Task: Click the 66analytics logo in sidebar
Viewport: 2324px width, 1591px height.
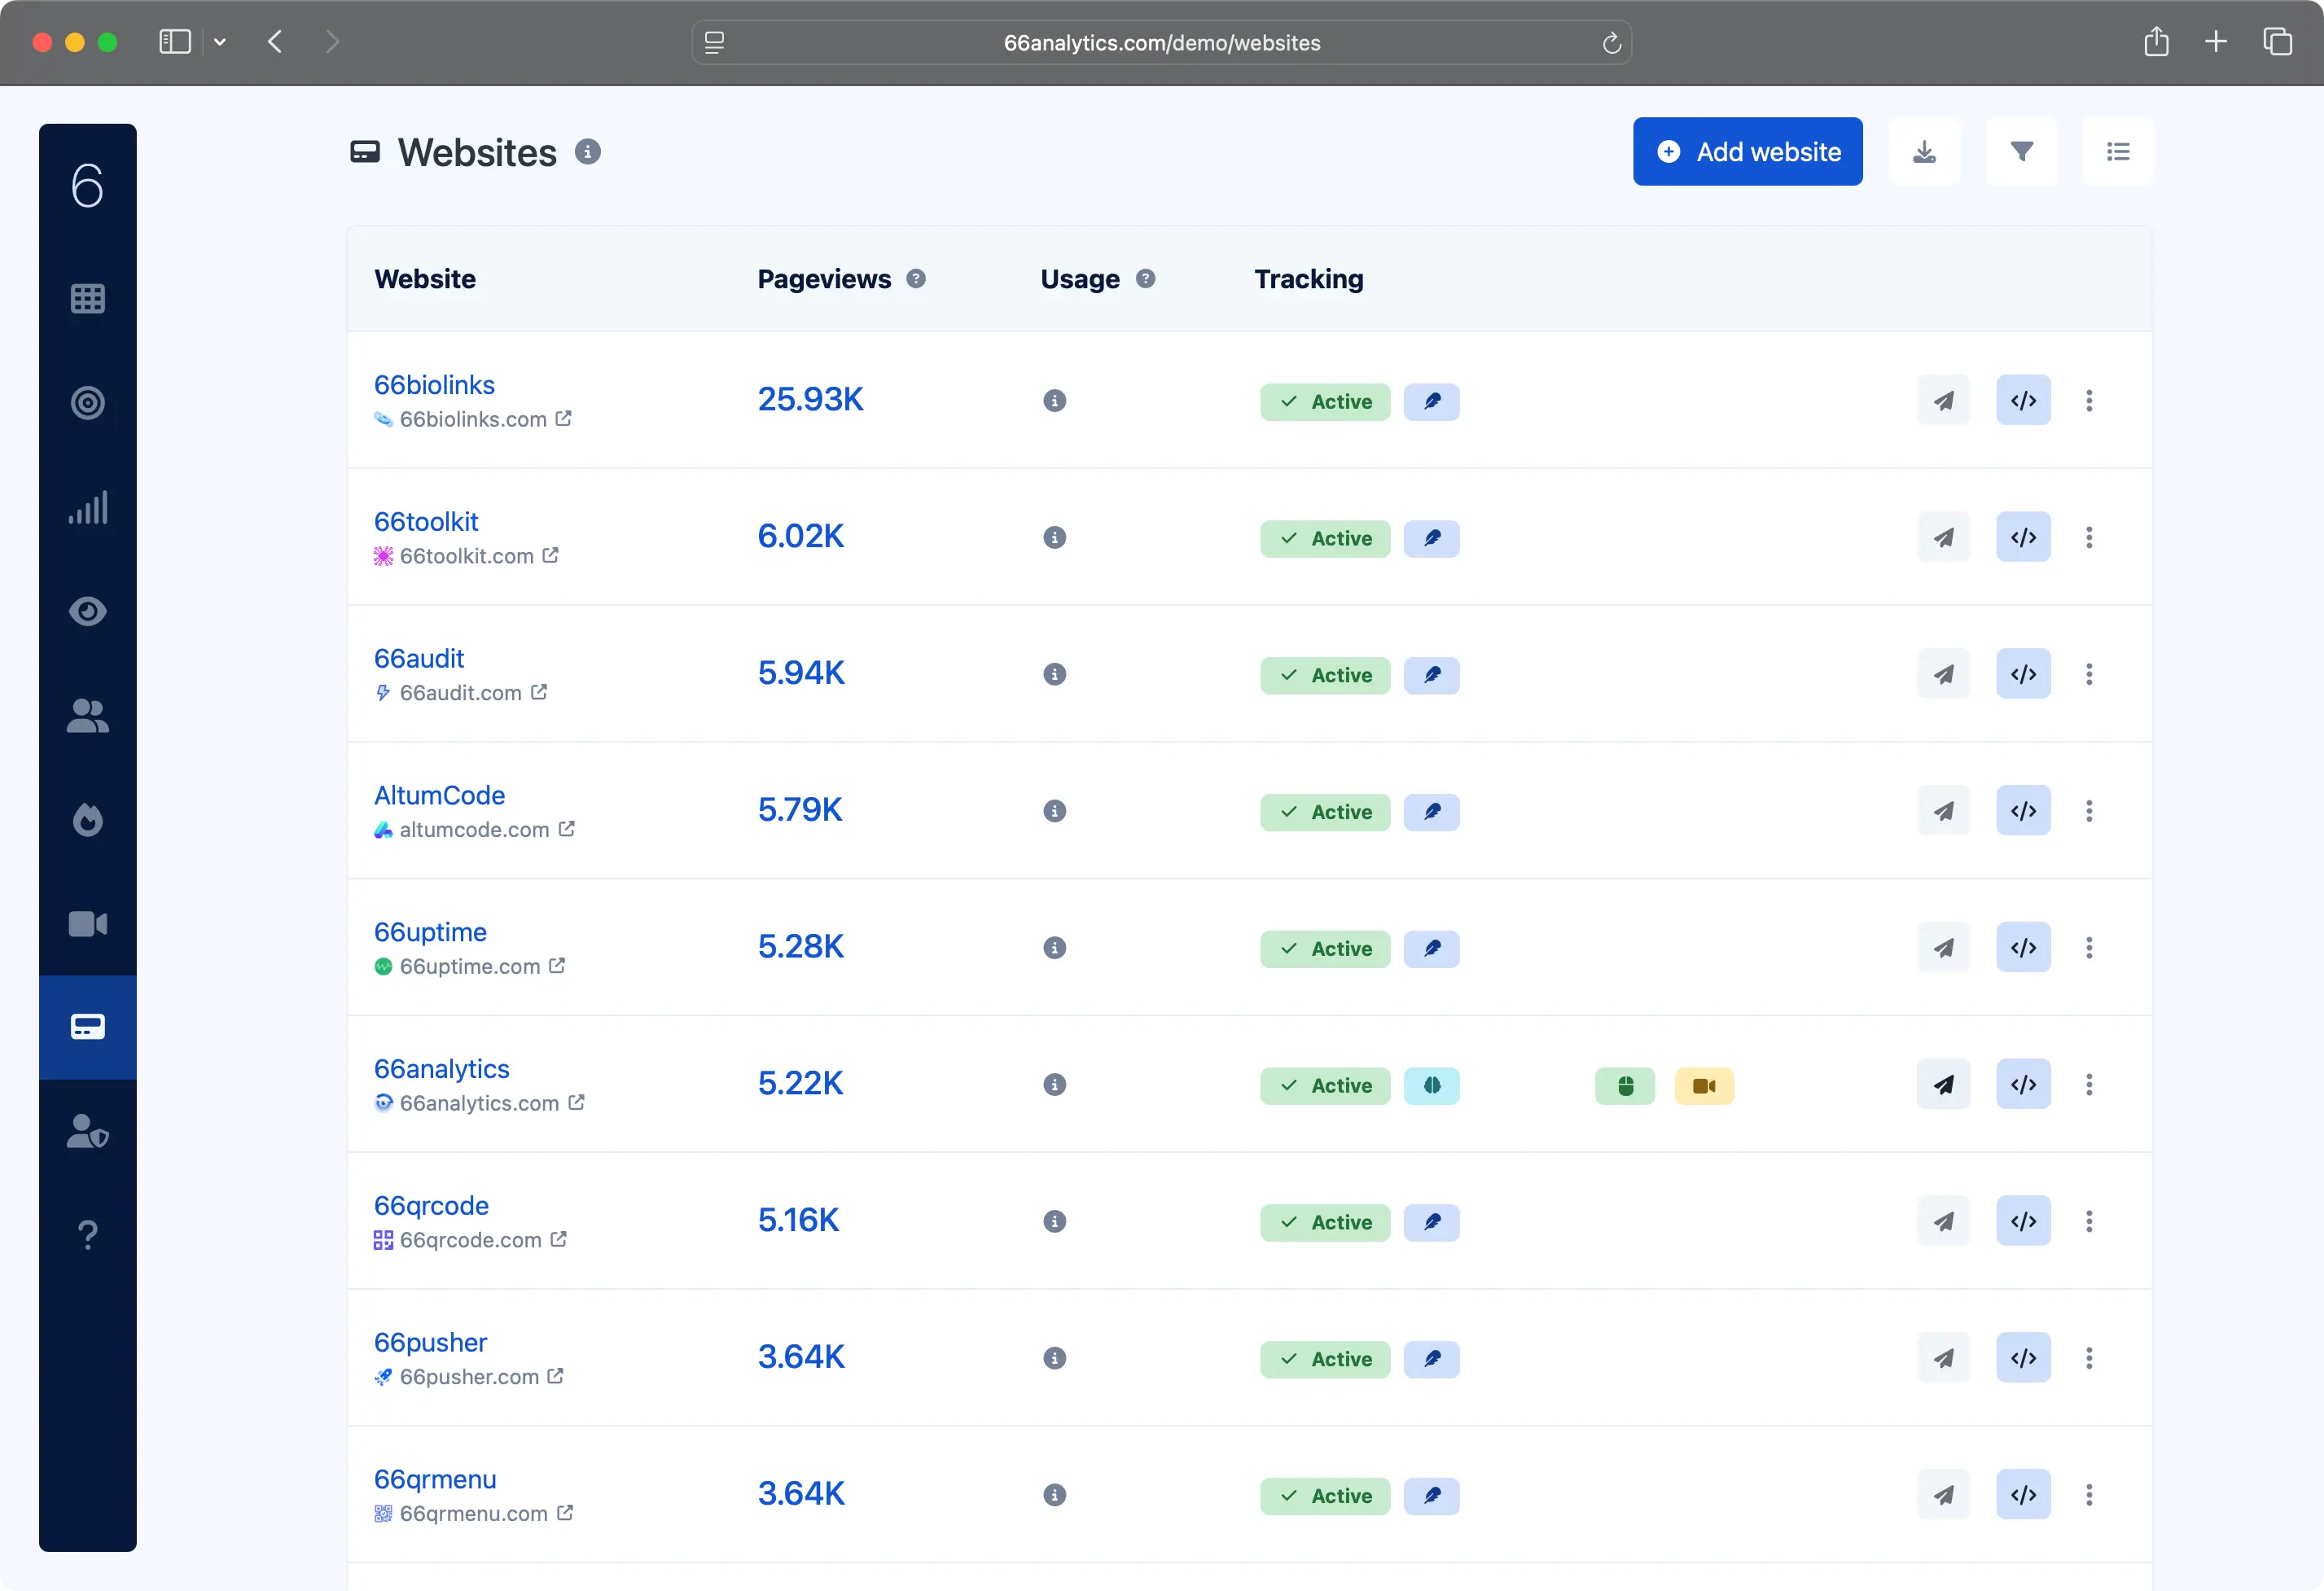Action: pos(88,185)
